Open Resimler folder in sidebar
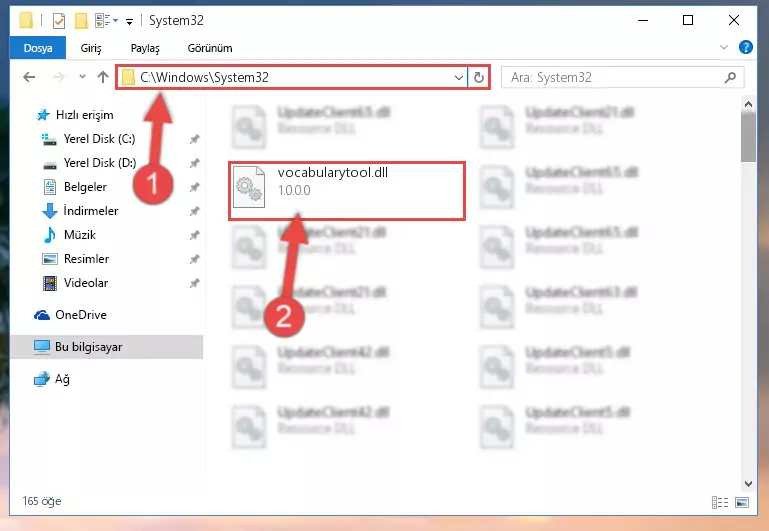Viewport: 769px width, 531px height. pyautogui.click(x=86, y=259)
